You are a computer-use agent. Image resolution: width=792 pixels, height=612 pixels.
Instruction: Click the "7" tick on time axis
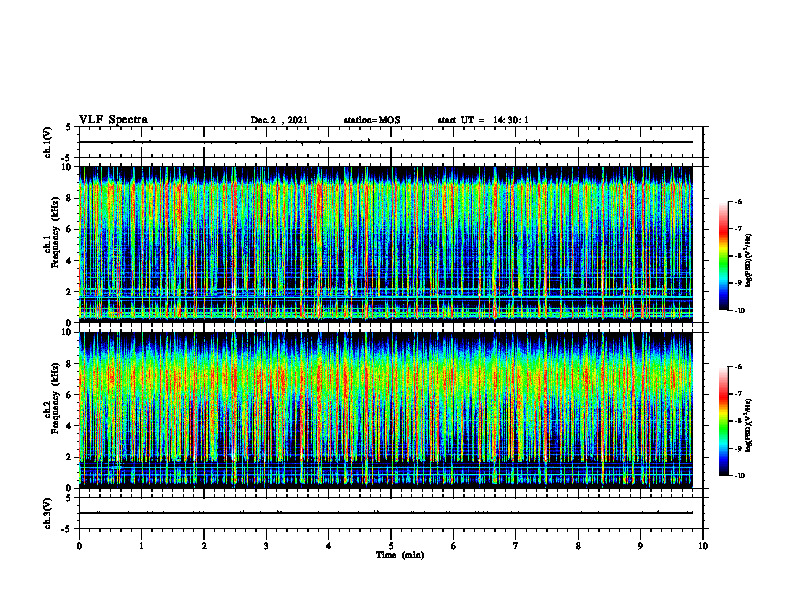coord(516,546)
